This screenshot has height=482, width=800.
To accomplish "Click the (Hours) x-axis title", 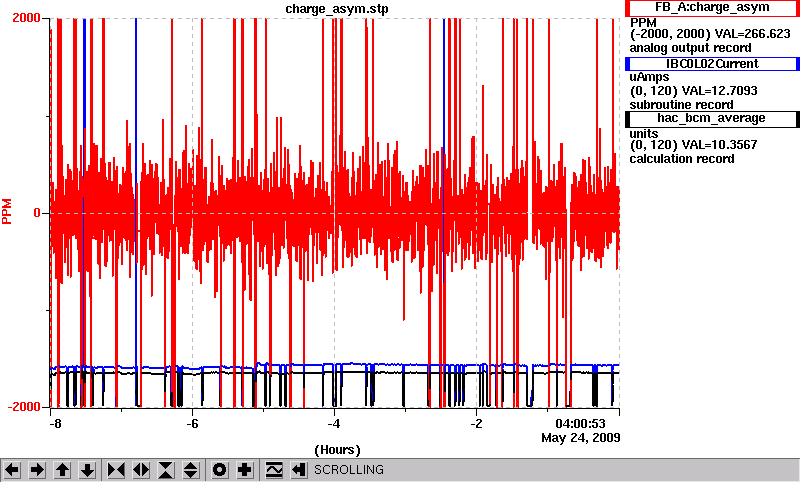I will [337, 450].
